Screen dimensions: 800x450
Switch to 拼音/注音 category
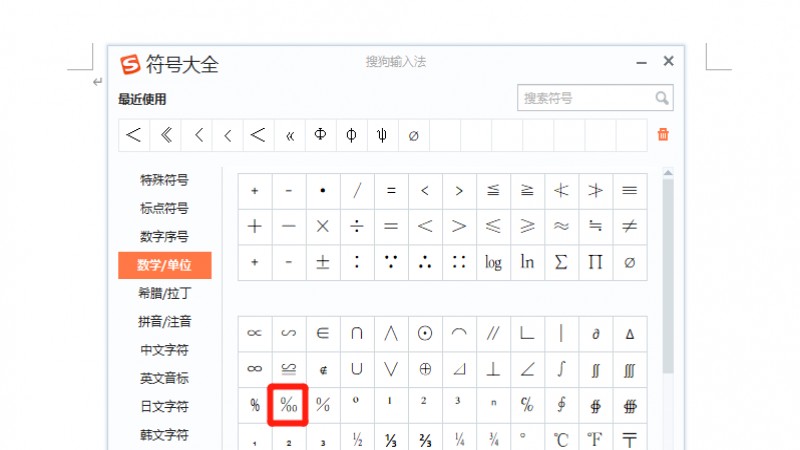point(164,322)
